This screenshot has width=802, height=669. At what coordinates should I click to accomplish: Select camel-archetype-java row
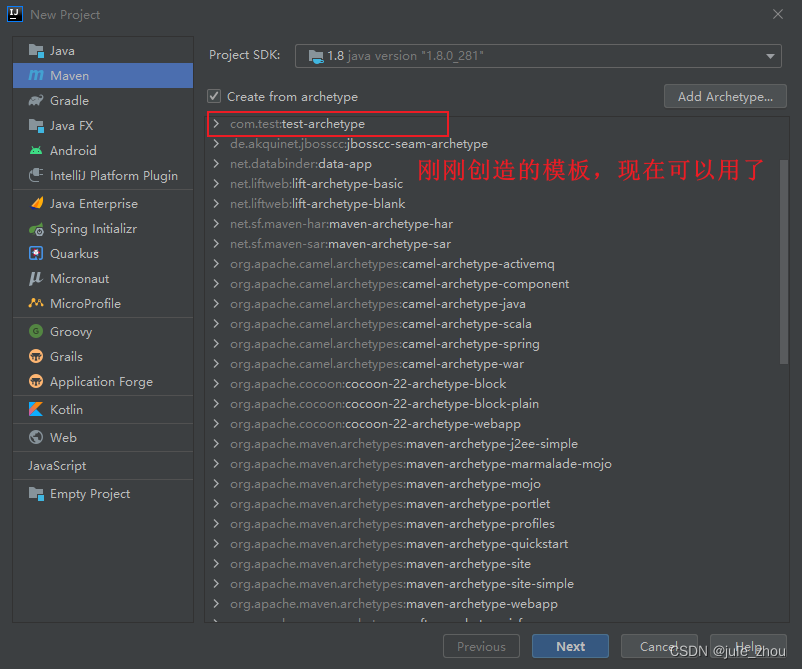496,304
